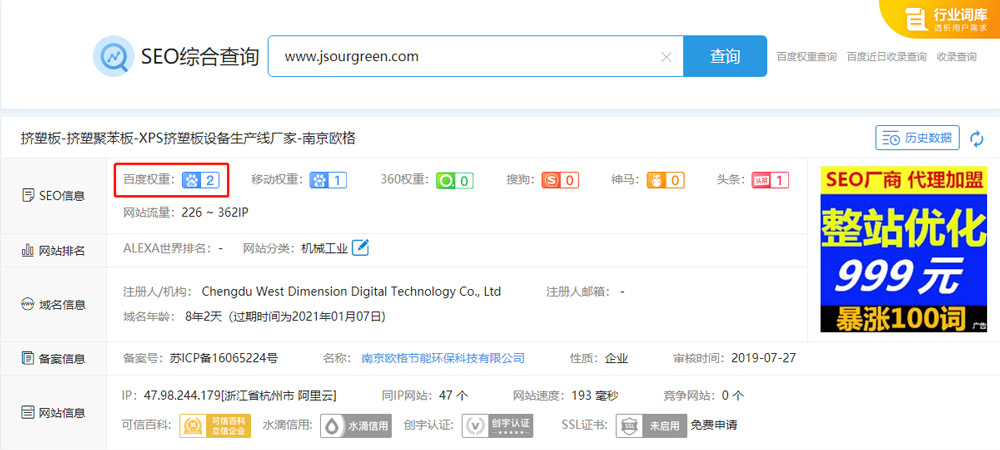Open company link 南京欧格节能环保科技有限公司

(x=443, y=357)
